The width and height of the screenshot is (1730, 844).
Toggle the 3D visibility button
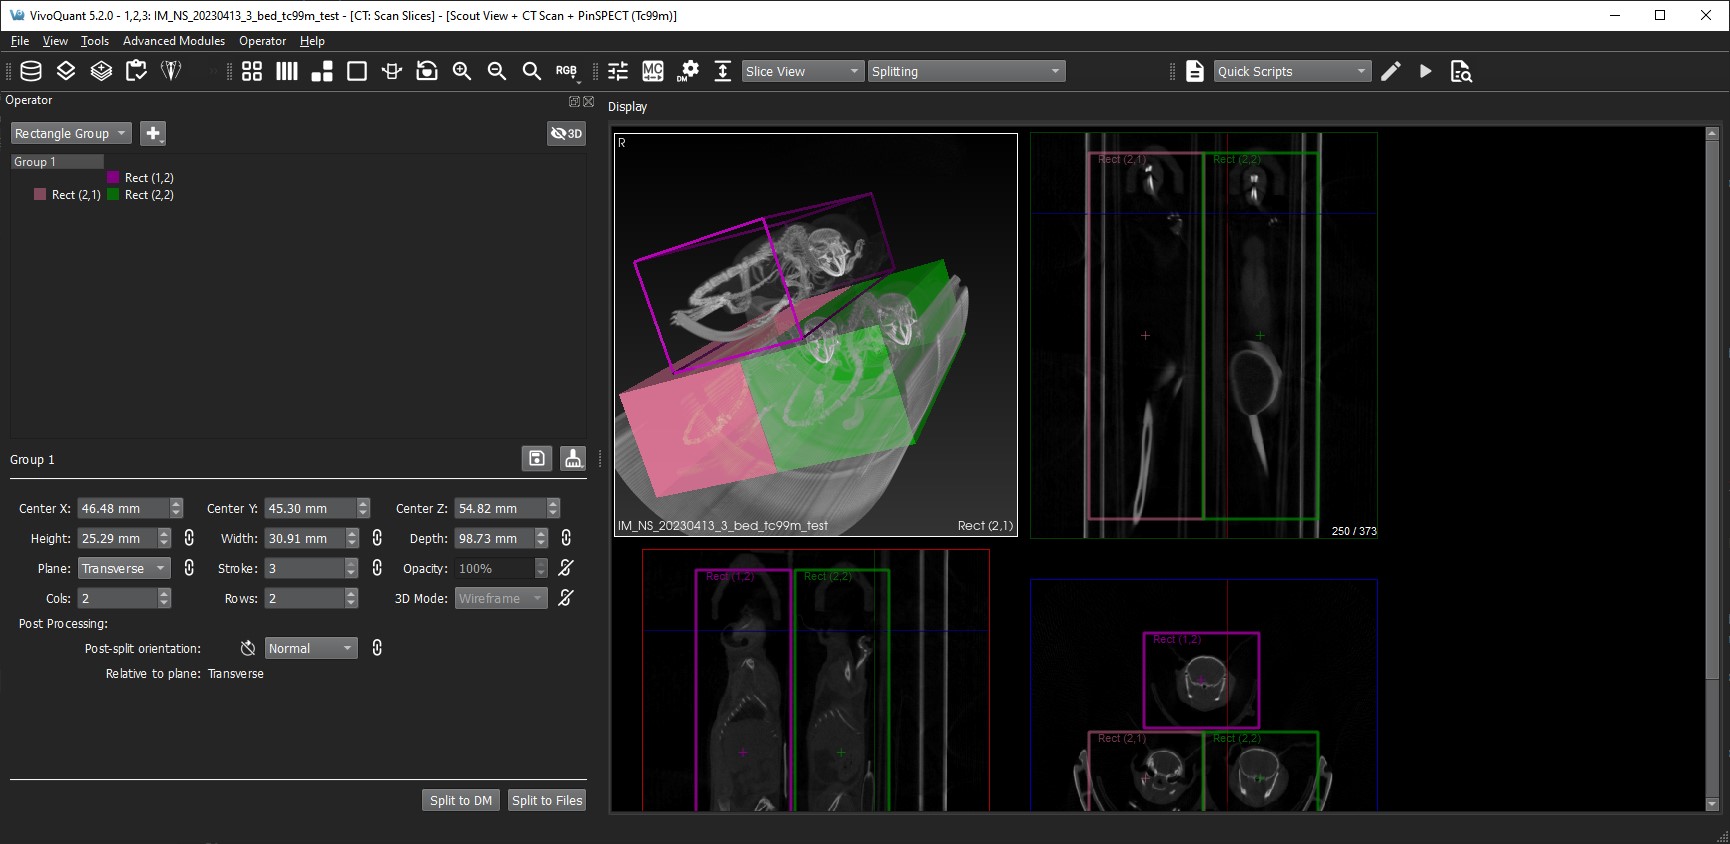point(566,133)
